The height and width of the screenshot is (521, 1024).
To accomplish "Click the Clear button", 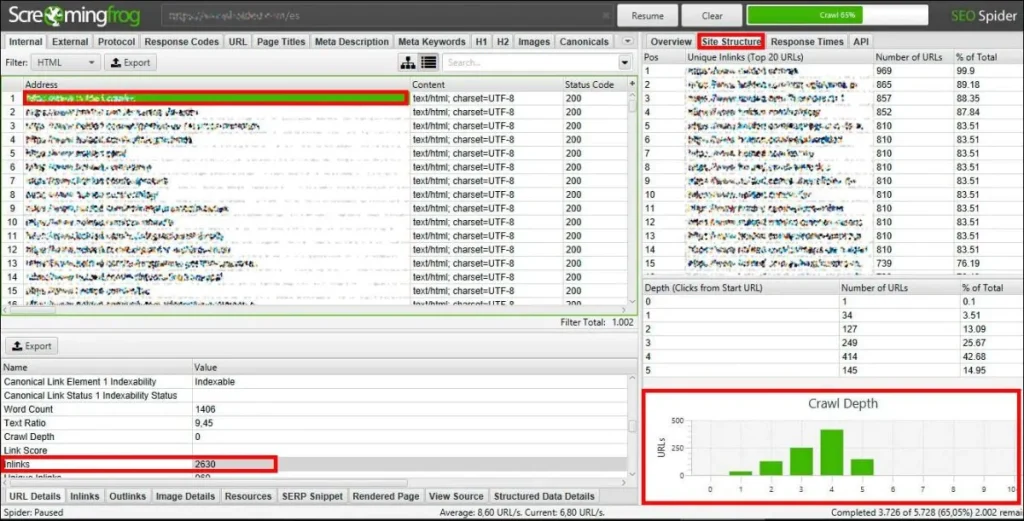I will click(712, 16).
